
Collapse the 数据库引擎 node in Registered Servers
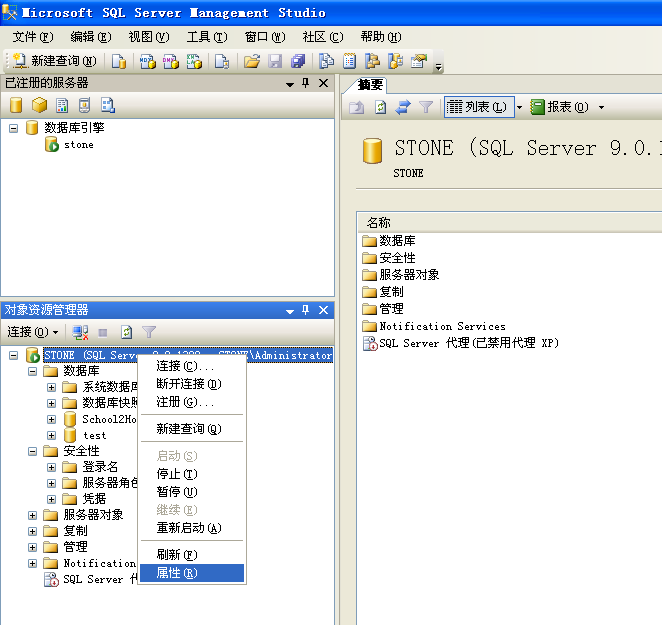(14, 128)
